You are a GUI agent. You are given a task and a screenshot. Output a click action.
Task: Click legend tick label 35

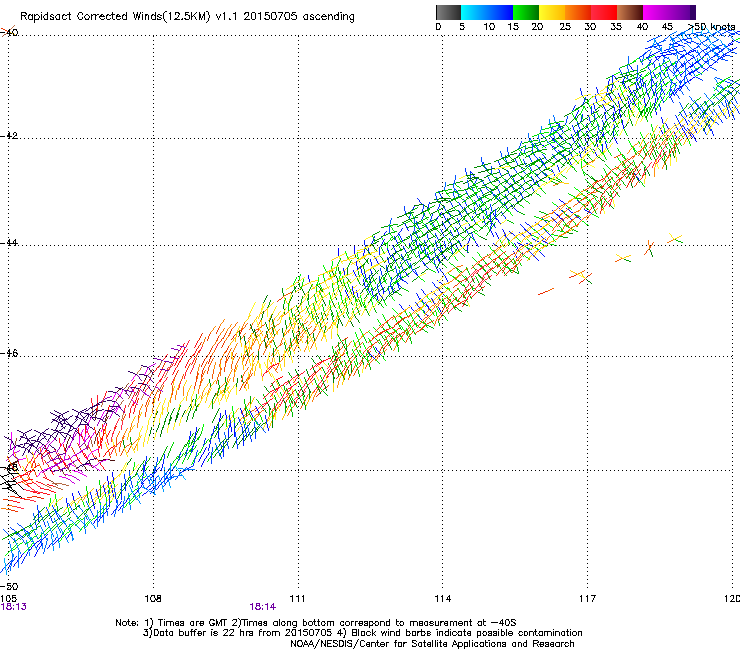pos(616,27)
